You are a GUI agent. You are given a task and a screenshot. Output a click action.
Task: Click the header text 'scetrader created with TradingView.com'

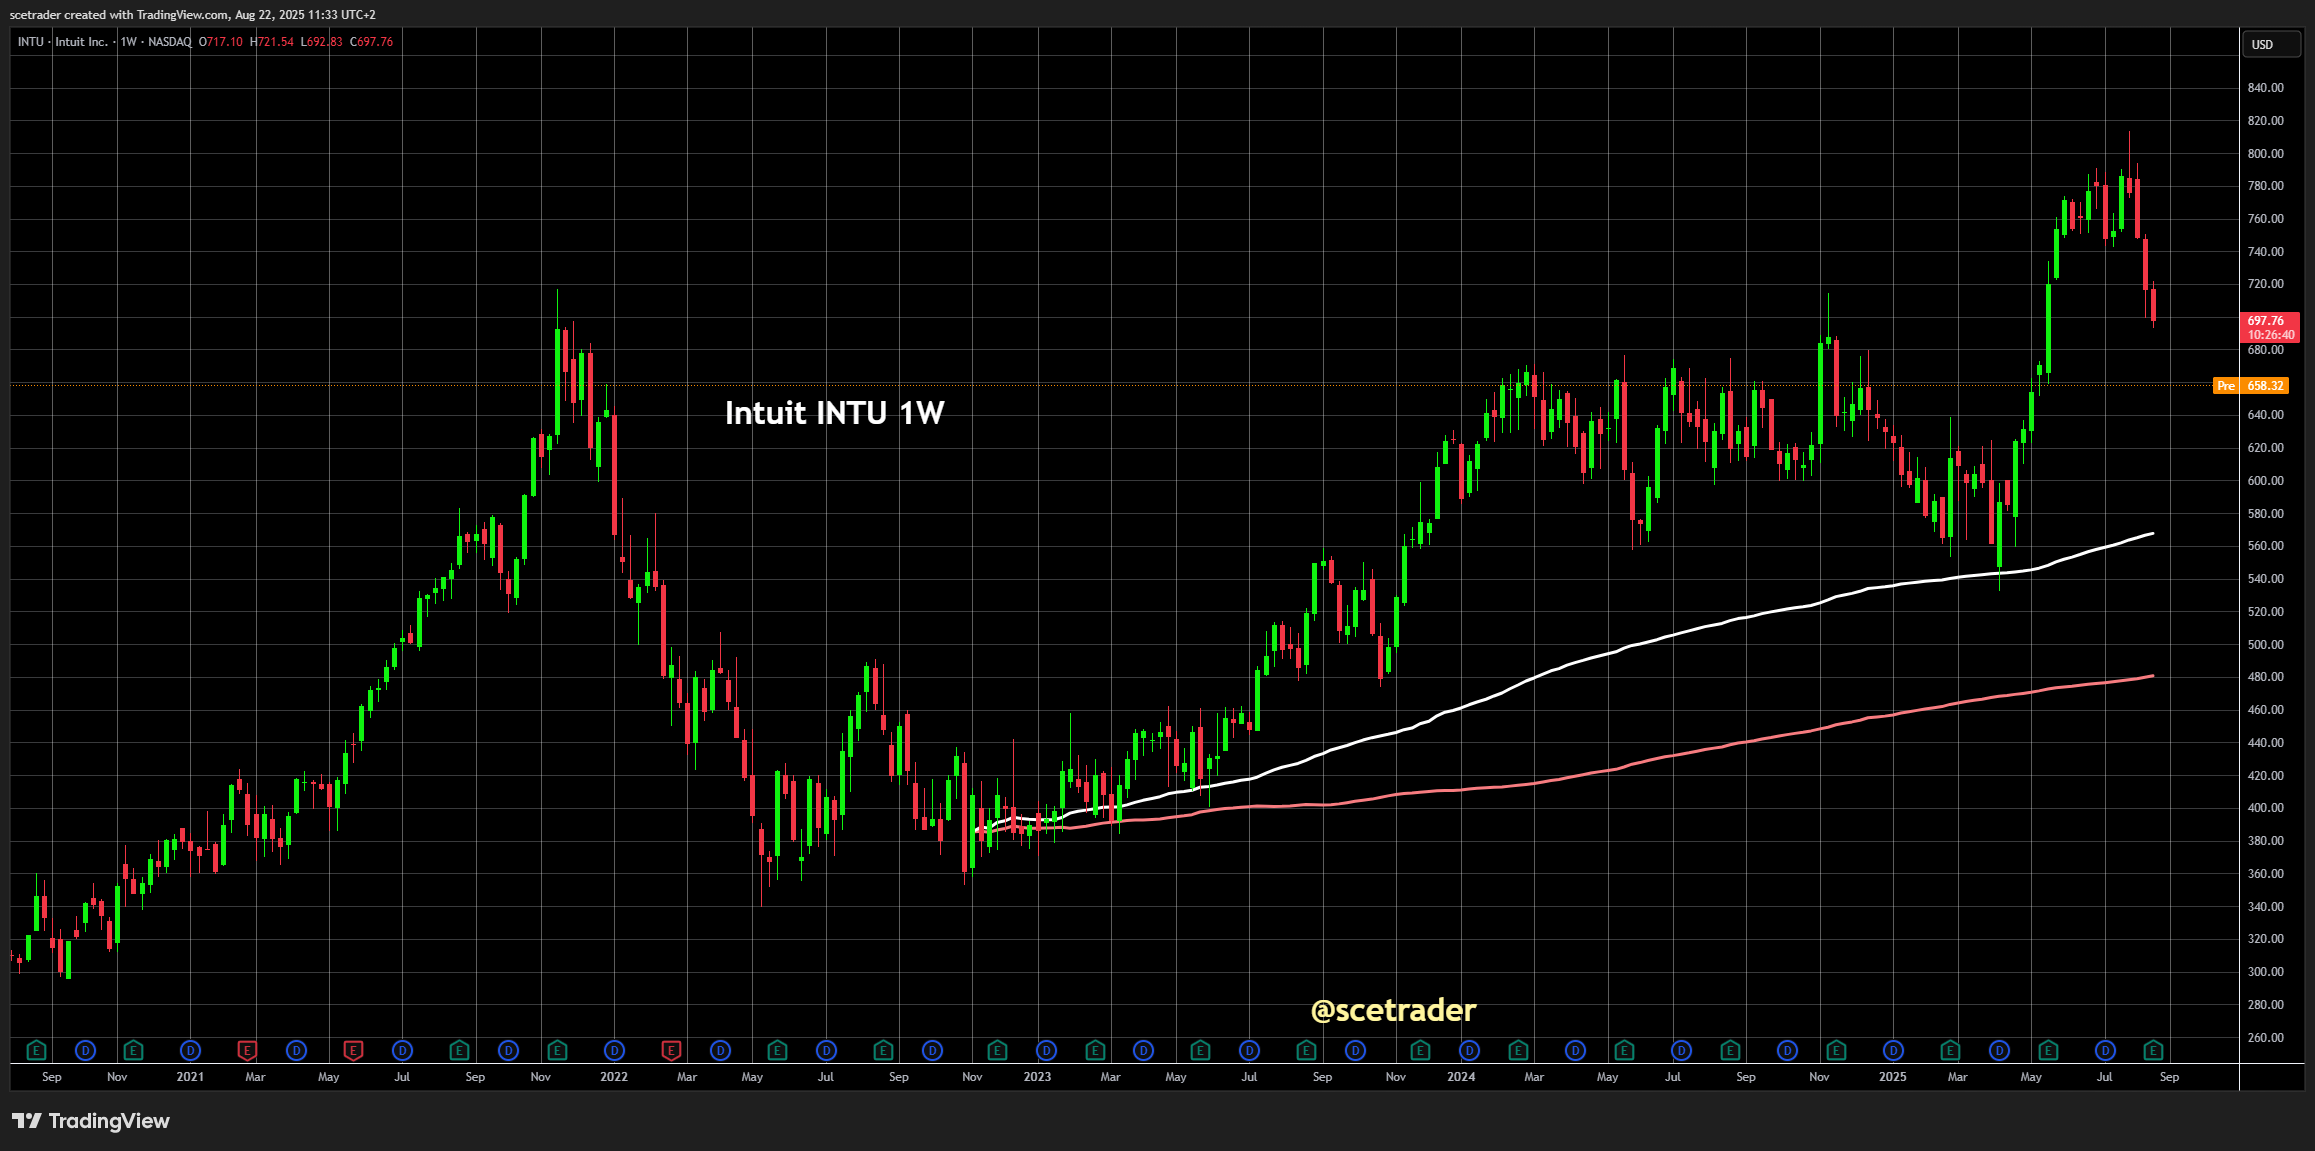pyautogui.click(x=119, y=15)
